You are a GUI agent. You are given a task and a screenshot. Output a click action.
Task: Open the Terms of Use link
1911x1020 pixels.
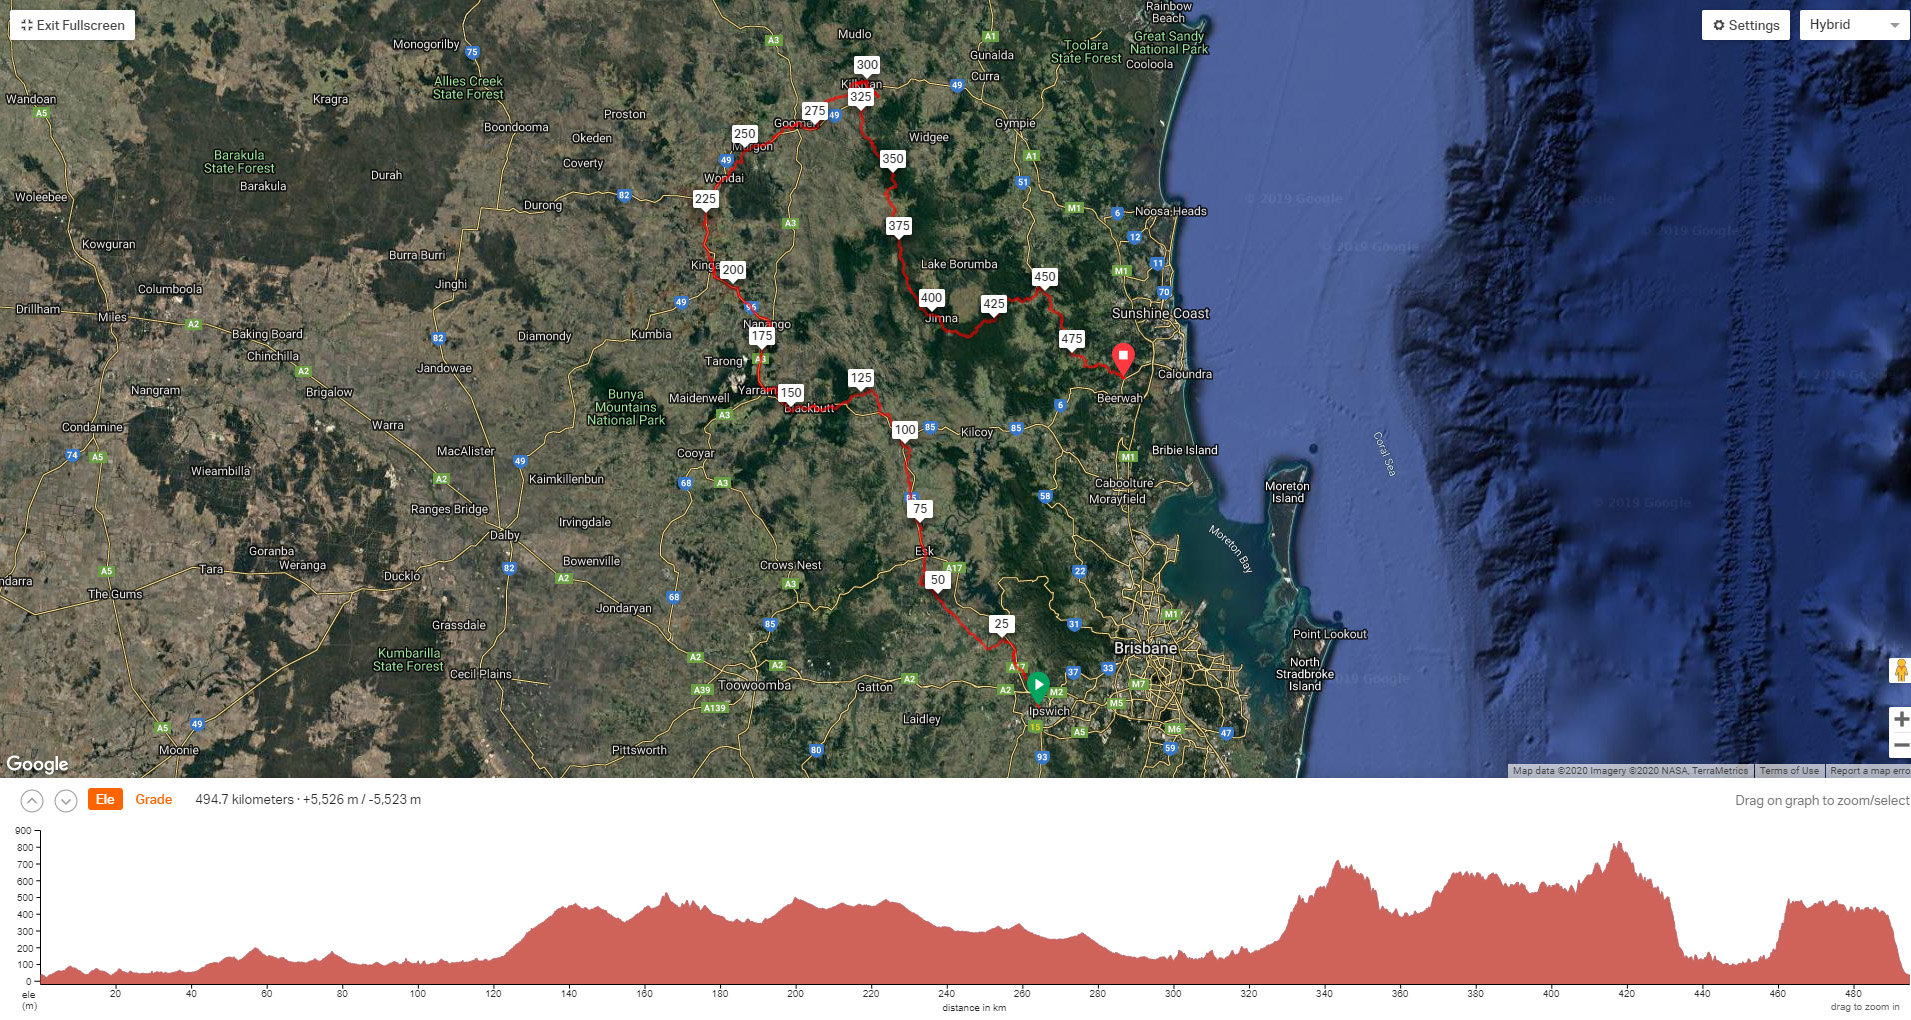(1789, 771)
